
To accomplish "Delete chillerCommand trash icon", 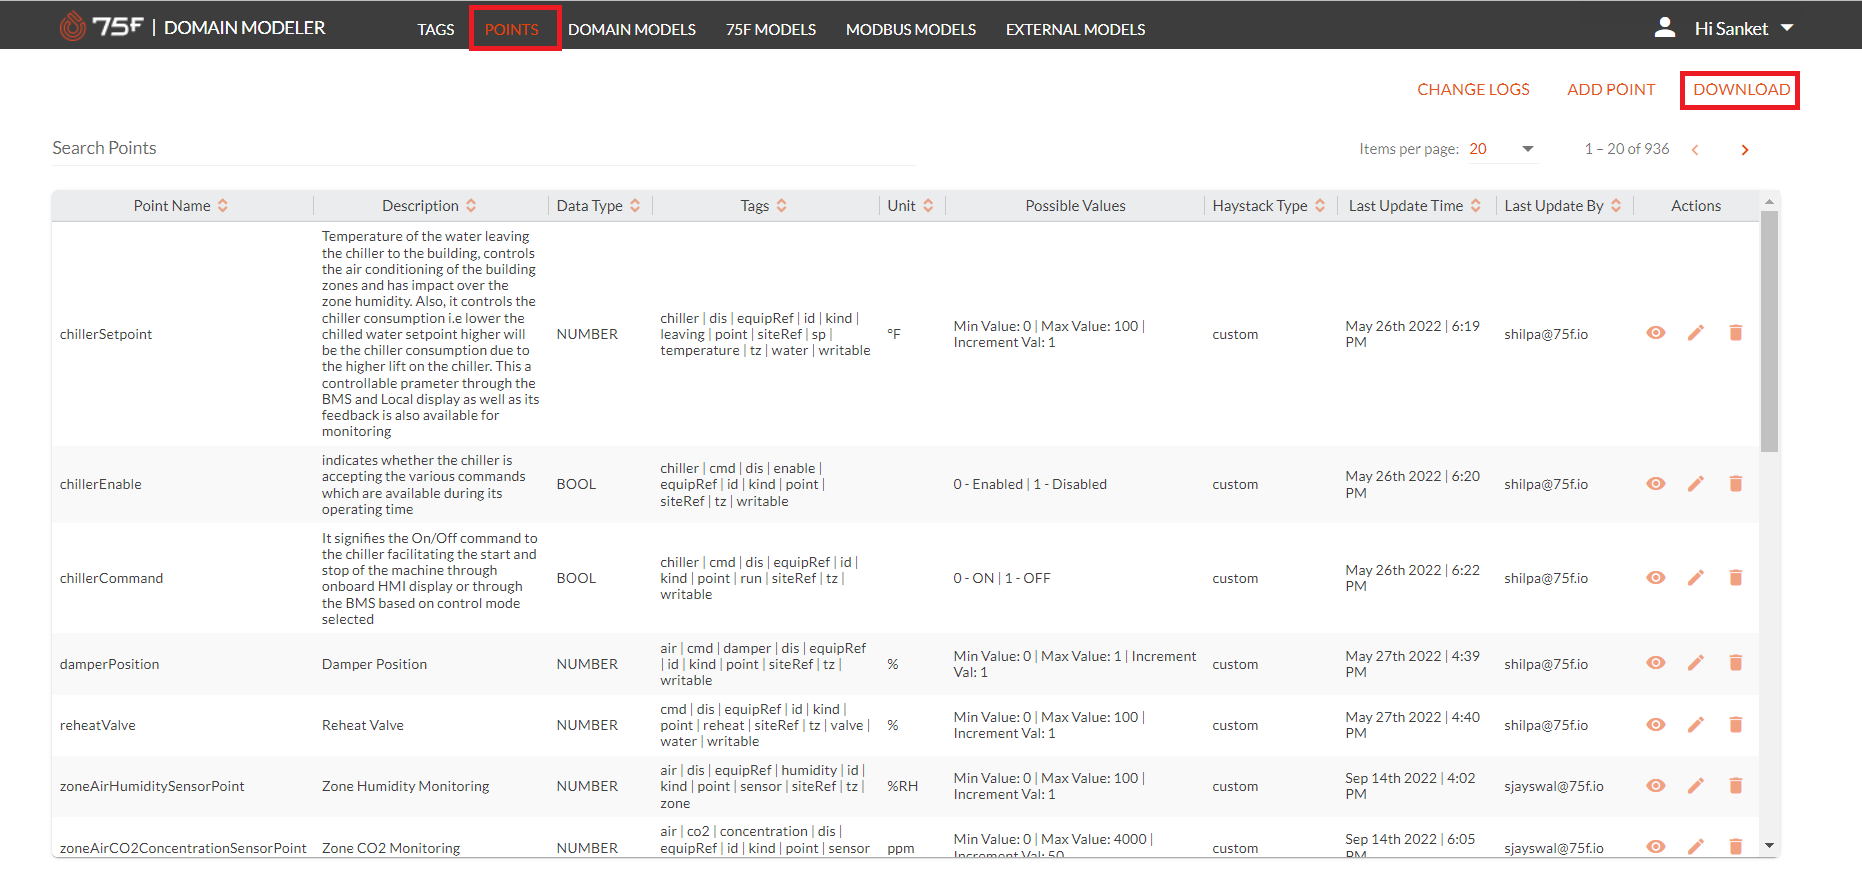I will [1736, 578].
